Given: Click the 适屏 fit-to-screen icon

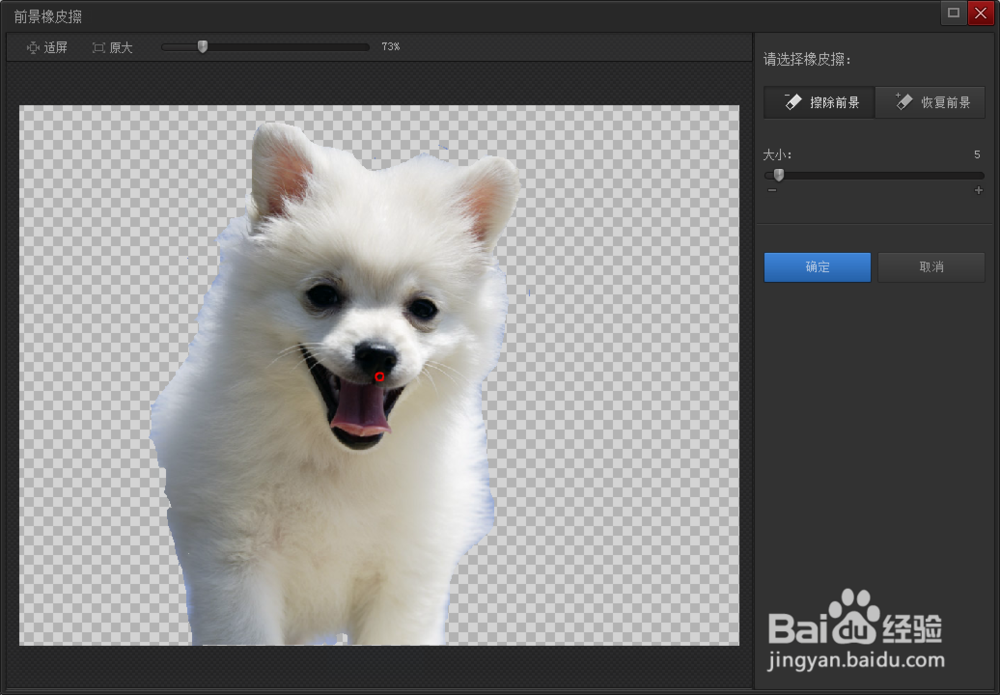Looking at the screenshot, I should pos(33,47).
